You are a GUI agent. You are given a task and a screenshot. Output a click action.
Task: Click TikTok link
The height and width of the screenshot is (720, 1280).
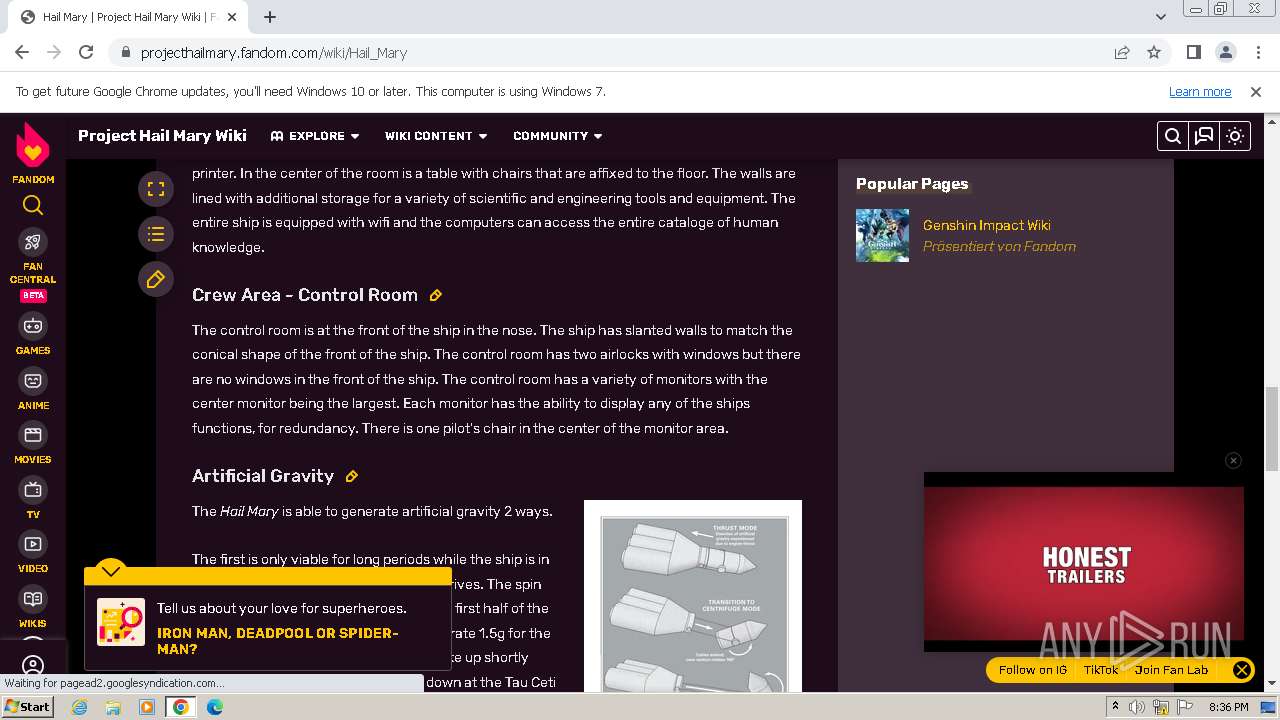click(1101, 670)
